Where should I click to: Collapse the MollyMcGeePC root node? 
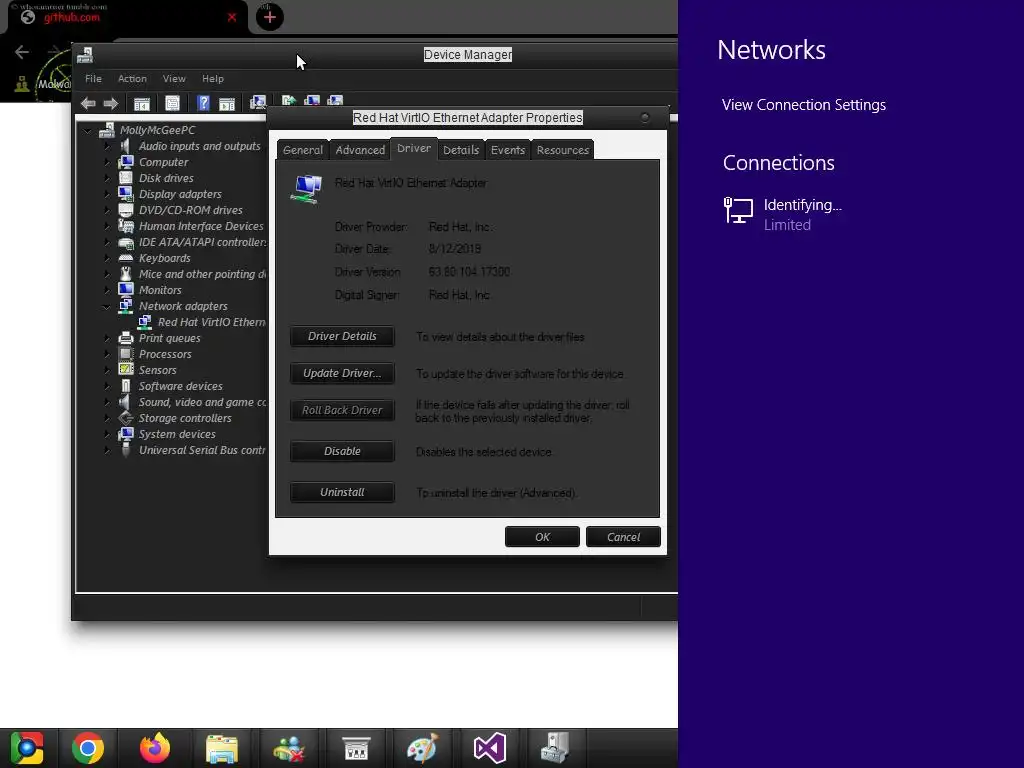click(88, 131)
